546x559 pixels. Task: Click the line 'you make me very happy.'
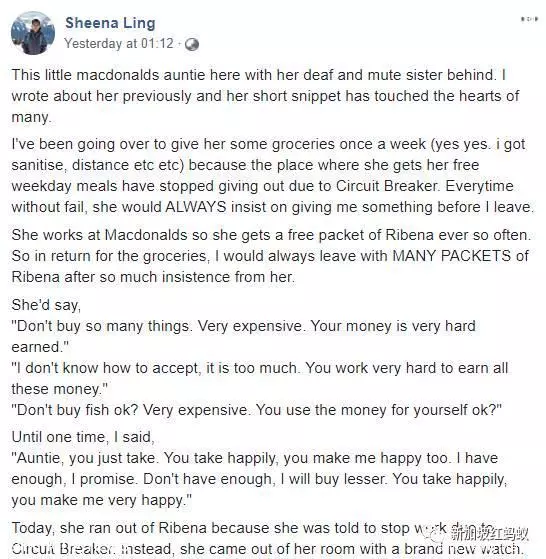tap(101, 500)
